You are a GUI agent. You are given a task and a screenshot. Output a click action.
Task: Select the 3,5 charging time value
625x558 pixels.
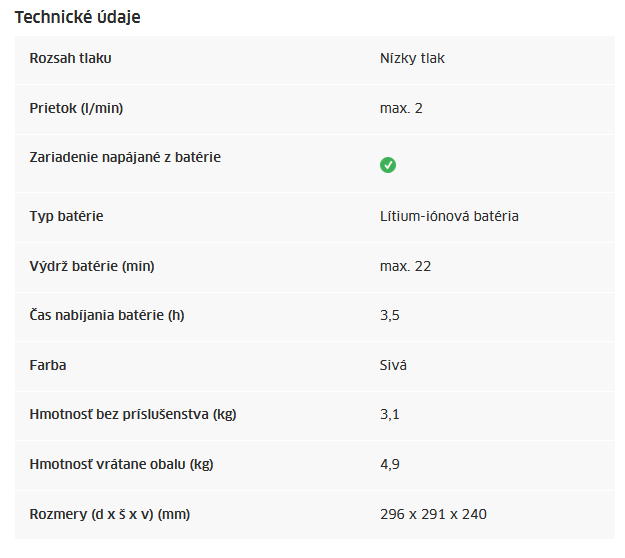390,316
